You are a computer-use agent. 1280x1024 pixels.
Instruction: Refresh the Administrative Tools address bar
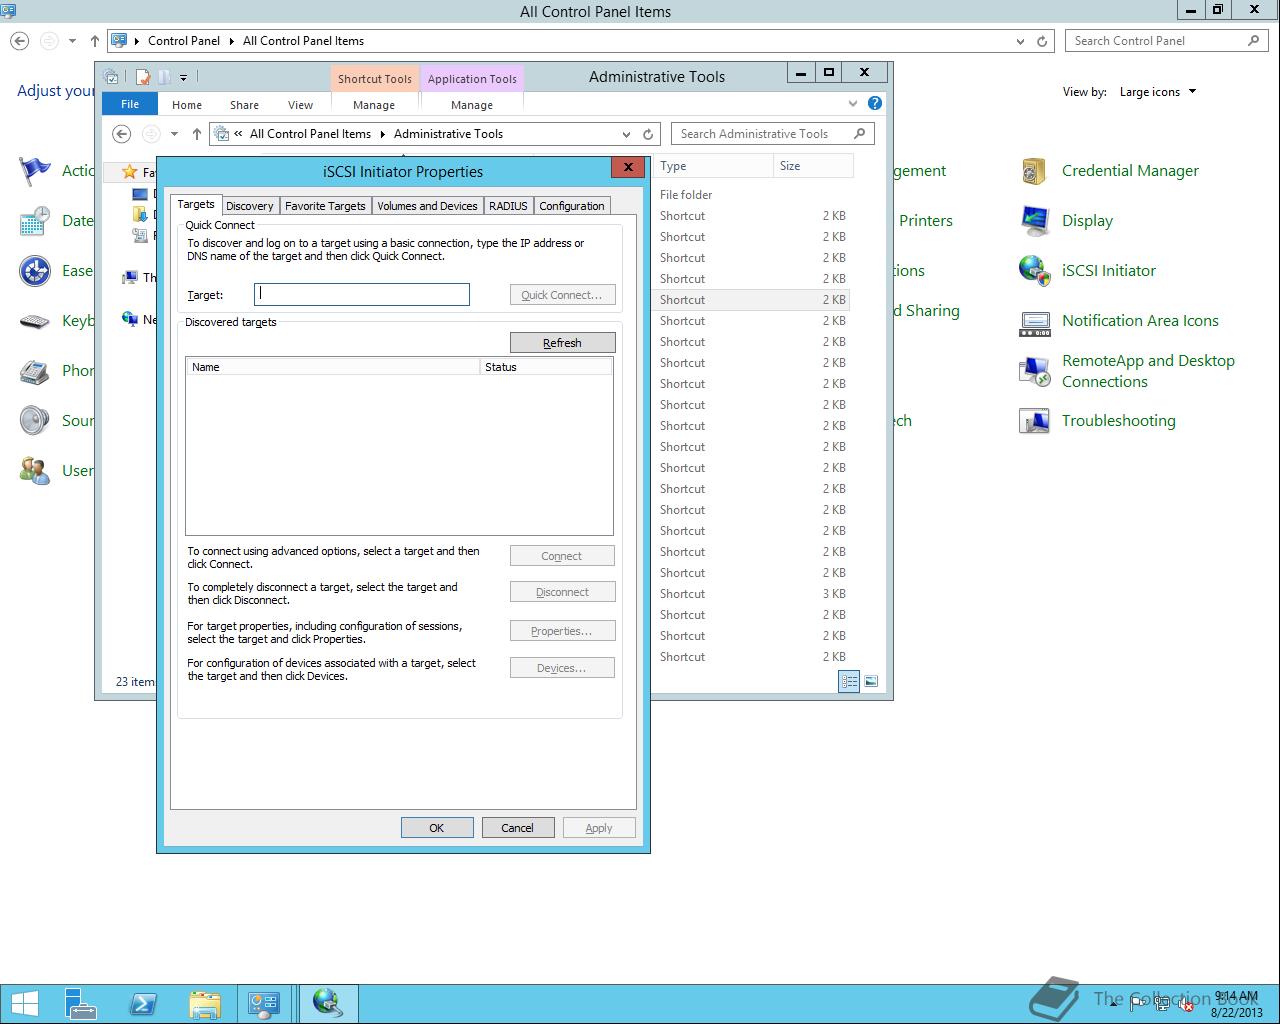pos(648,134)
